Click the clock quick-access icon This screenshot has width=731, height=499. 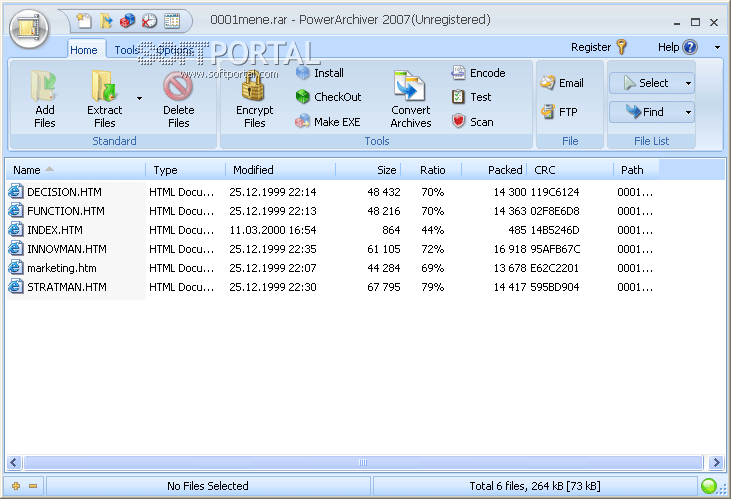pyautogui.click(x=149, y=21)
